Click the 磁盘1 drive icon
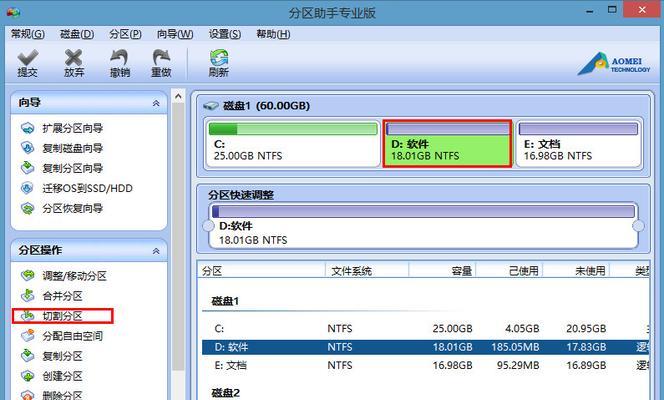Screen dimensions: 664x400 tap(210, 105)
